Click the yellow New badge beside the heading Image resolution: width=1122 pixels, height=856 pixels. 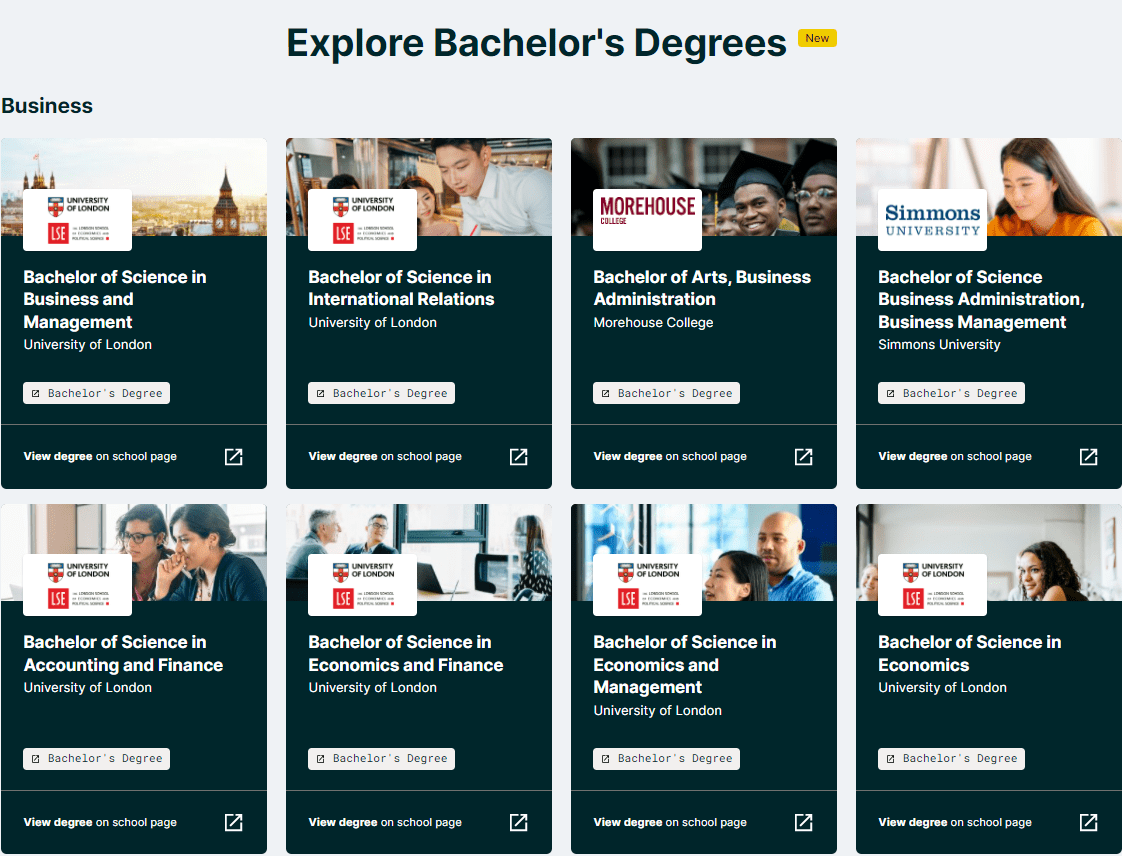[x=817, y=38]
